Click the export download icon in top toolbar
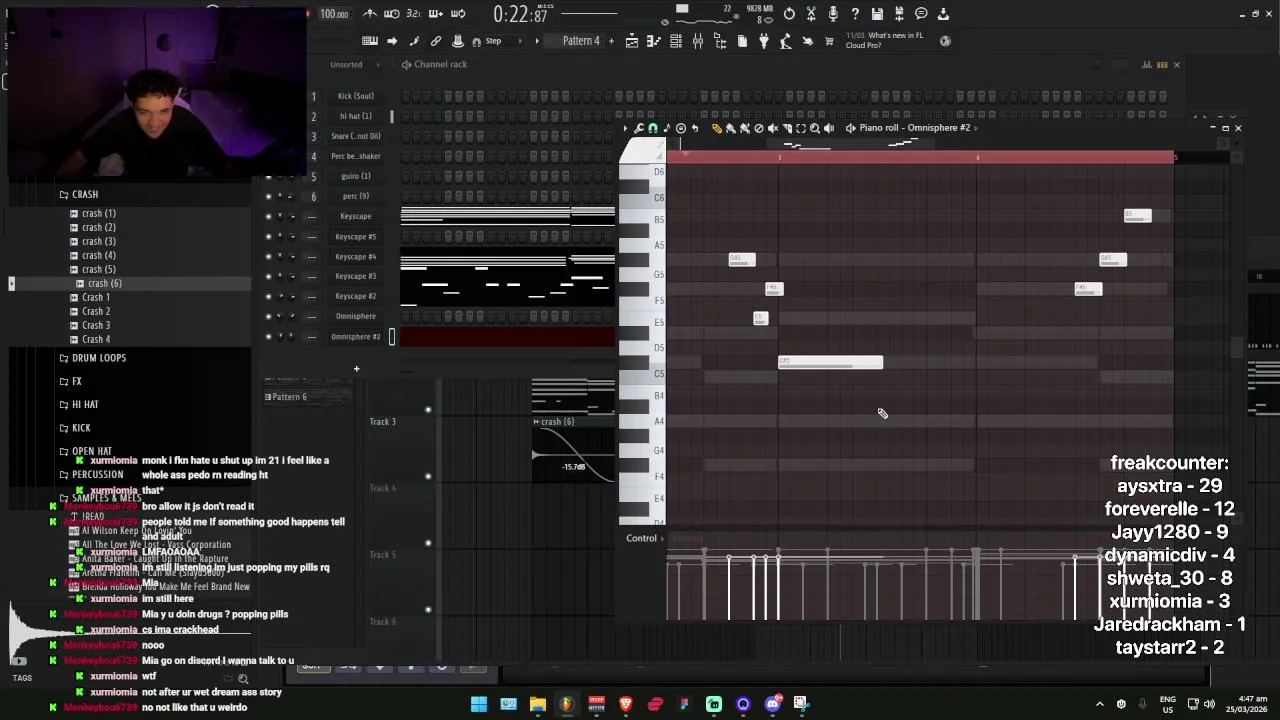1280x720 pixels. [943, 14]
